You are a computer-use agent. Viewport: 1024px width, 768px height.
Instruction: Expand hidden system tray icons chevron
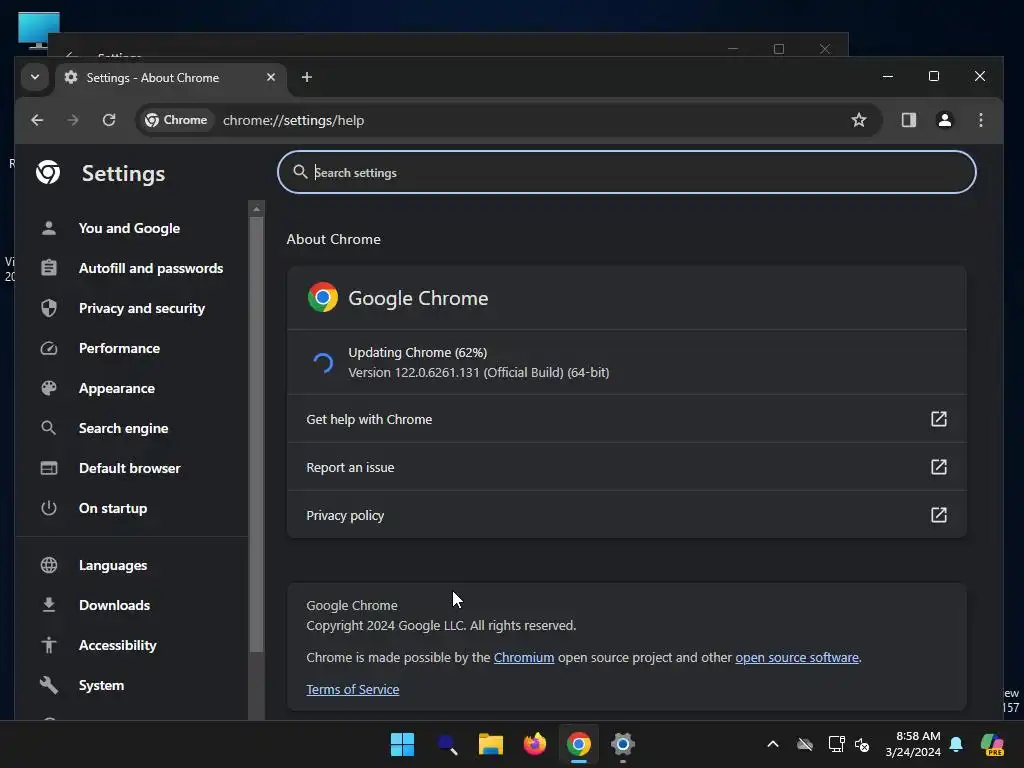(x=773, y=744)
